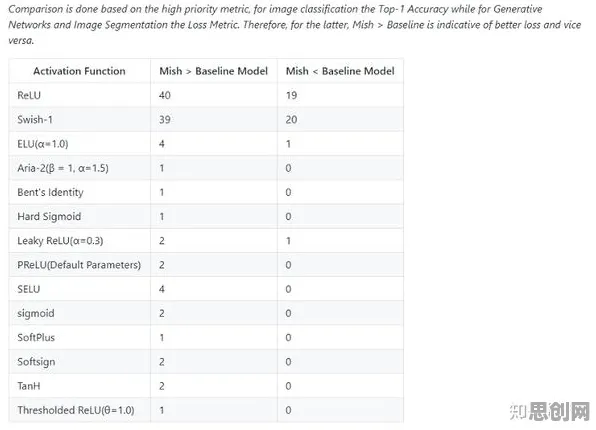Click the sigmoid row label
This screenshot has height=430, width=596.
(36, 314)
